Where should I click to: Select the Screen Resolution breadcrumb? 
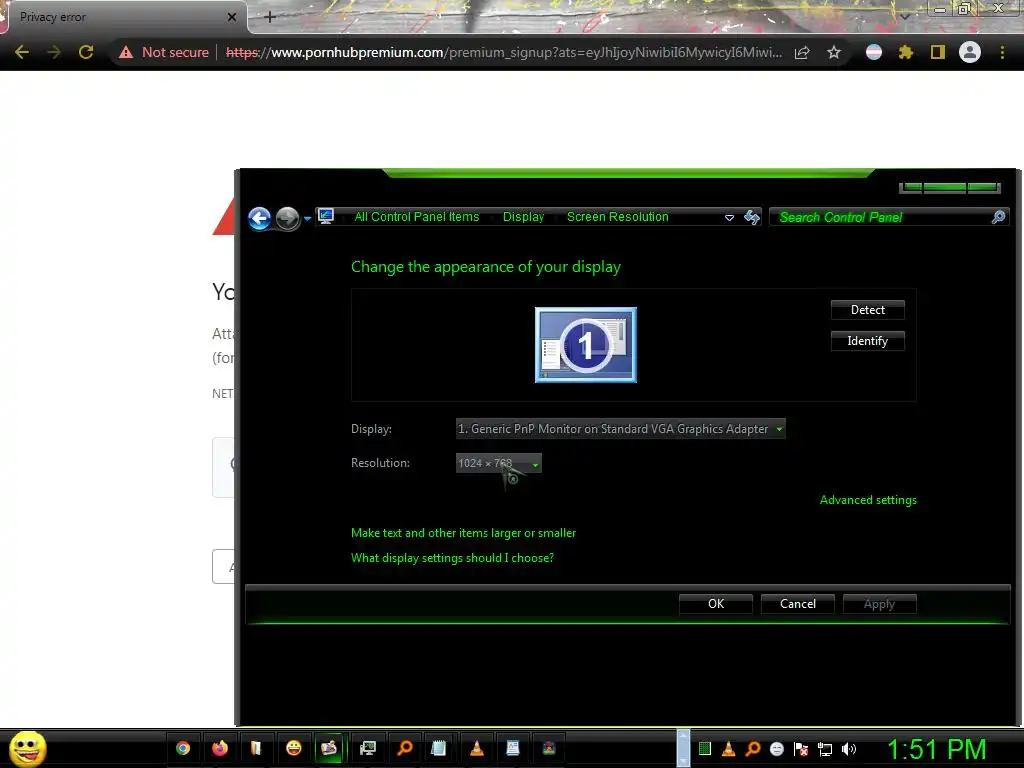pyautogui.click(x=617, y=217)
